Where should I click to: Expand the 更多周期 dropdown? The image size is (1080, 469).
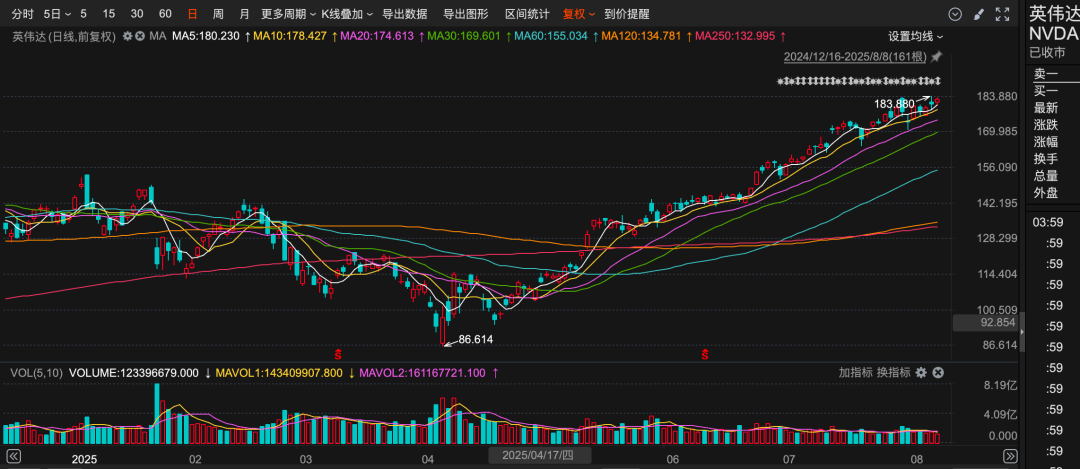tap(287, 14)
